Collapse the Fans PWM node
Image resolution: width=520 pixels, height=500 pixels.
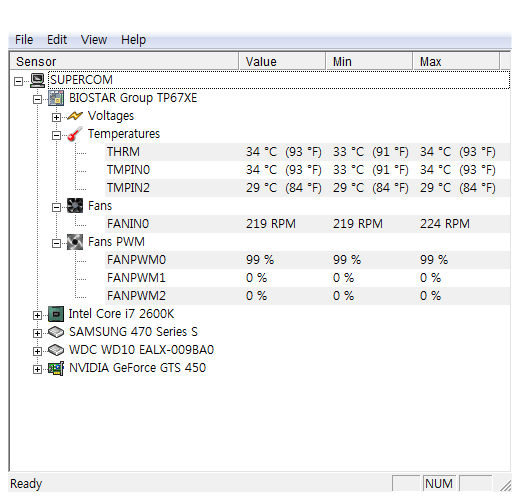pyautogui.click(x=56, y=243)
